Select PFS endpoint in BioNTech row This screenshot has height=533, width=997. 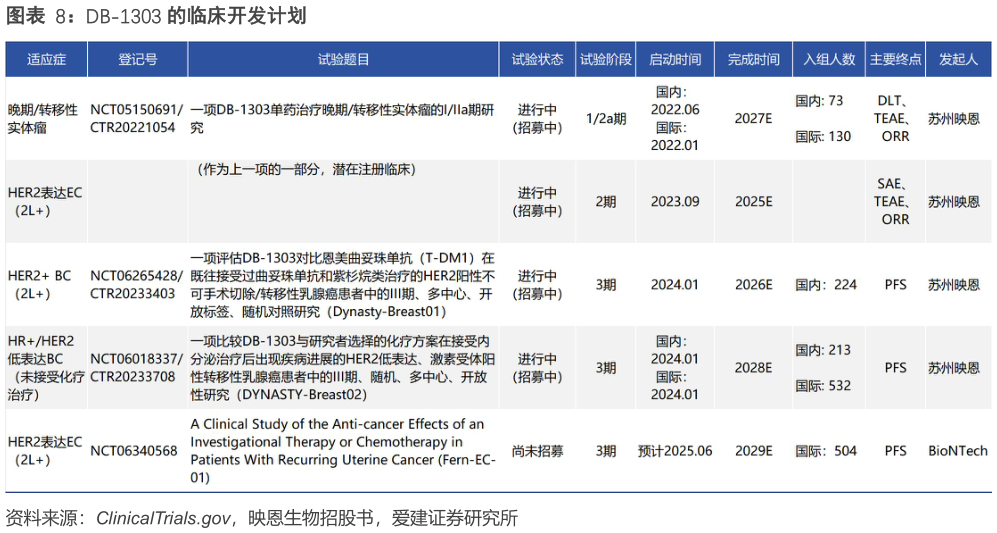point(895,452)
